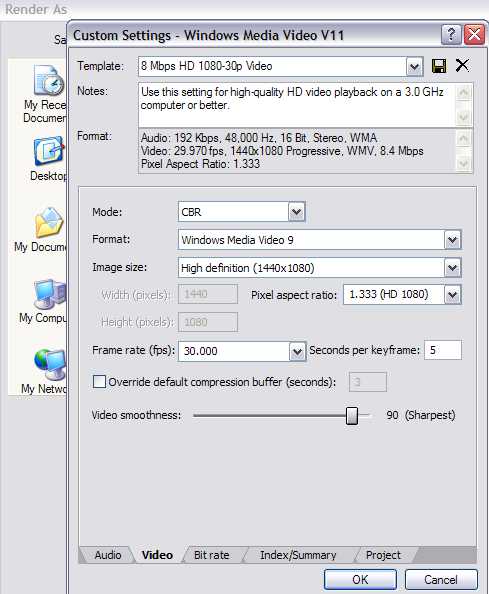Switch to the Bit rate tab
This screenshot has width=489, height=594.
pyautogui.click(x=212, y=555)
